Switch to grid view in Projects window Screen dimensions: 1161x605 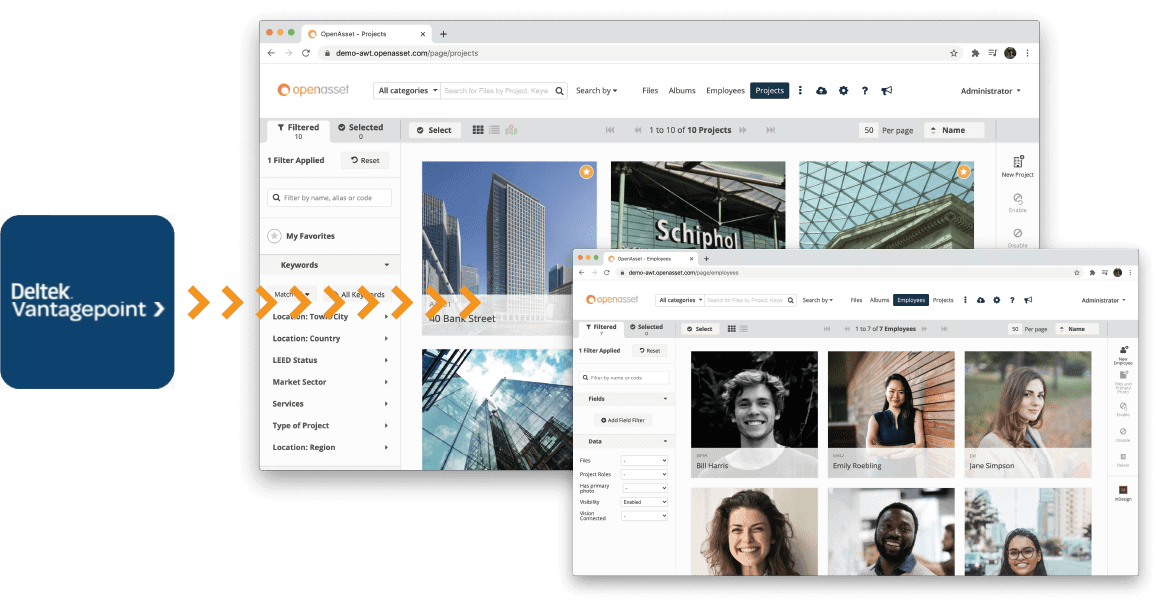(x=478, y=130)
